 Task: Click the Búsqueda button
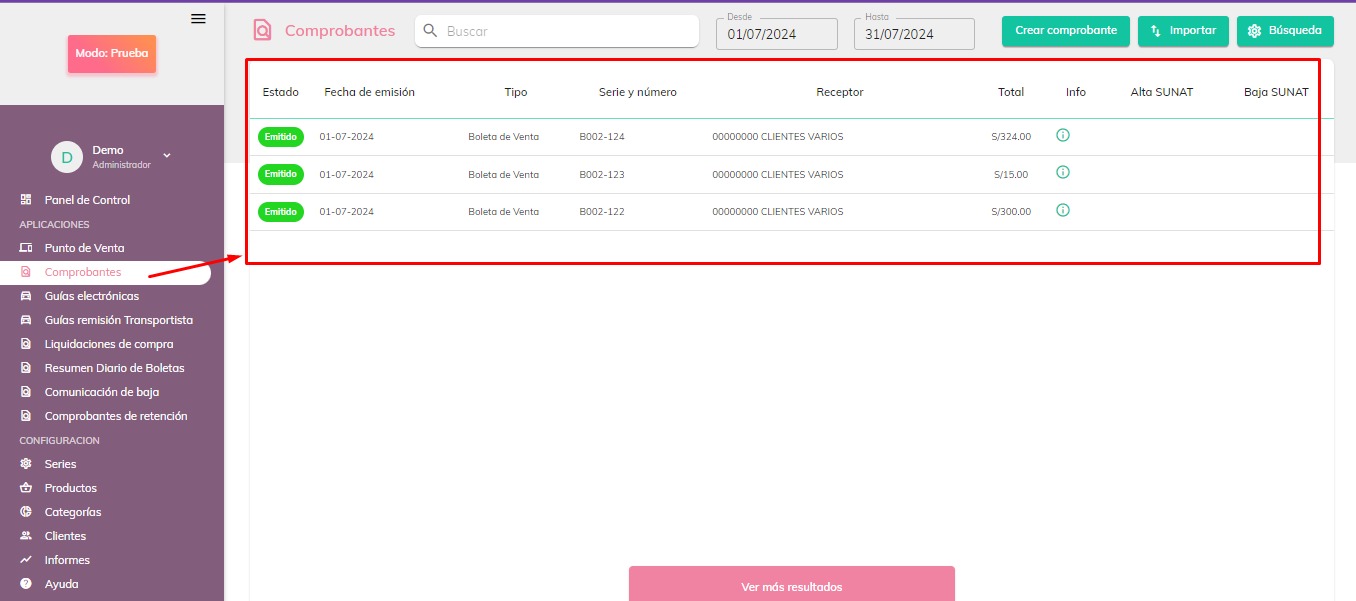point(1284,31)
